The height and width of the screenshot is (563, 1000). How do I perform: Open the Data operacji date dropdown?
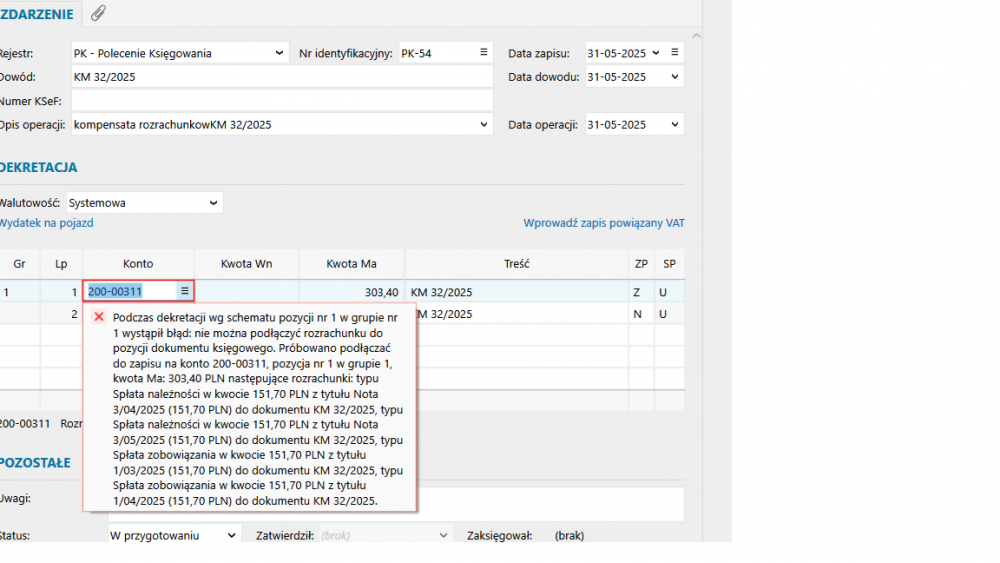click(x=675, y=125)
